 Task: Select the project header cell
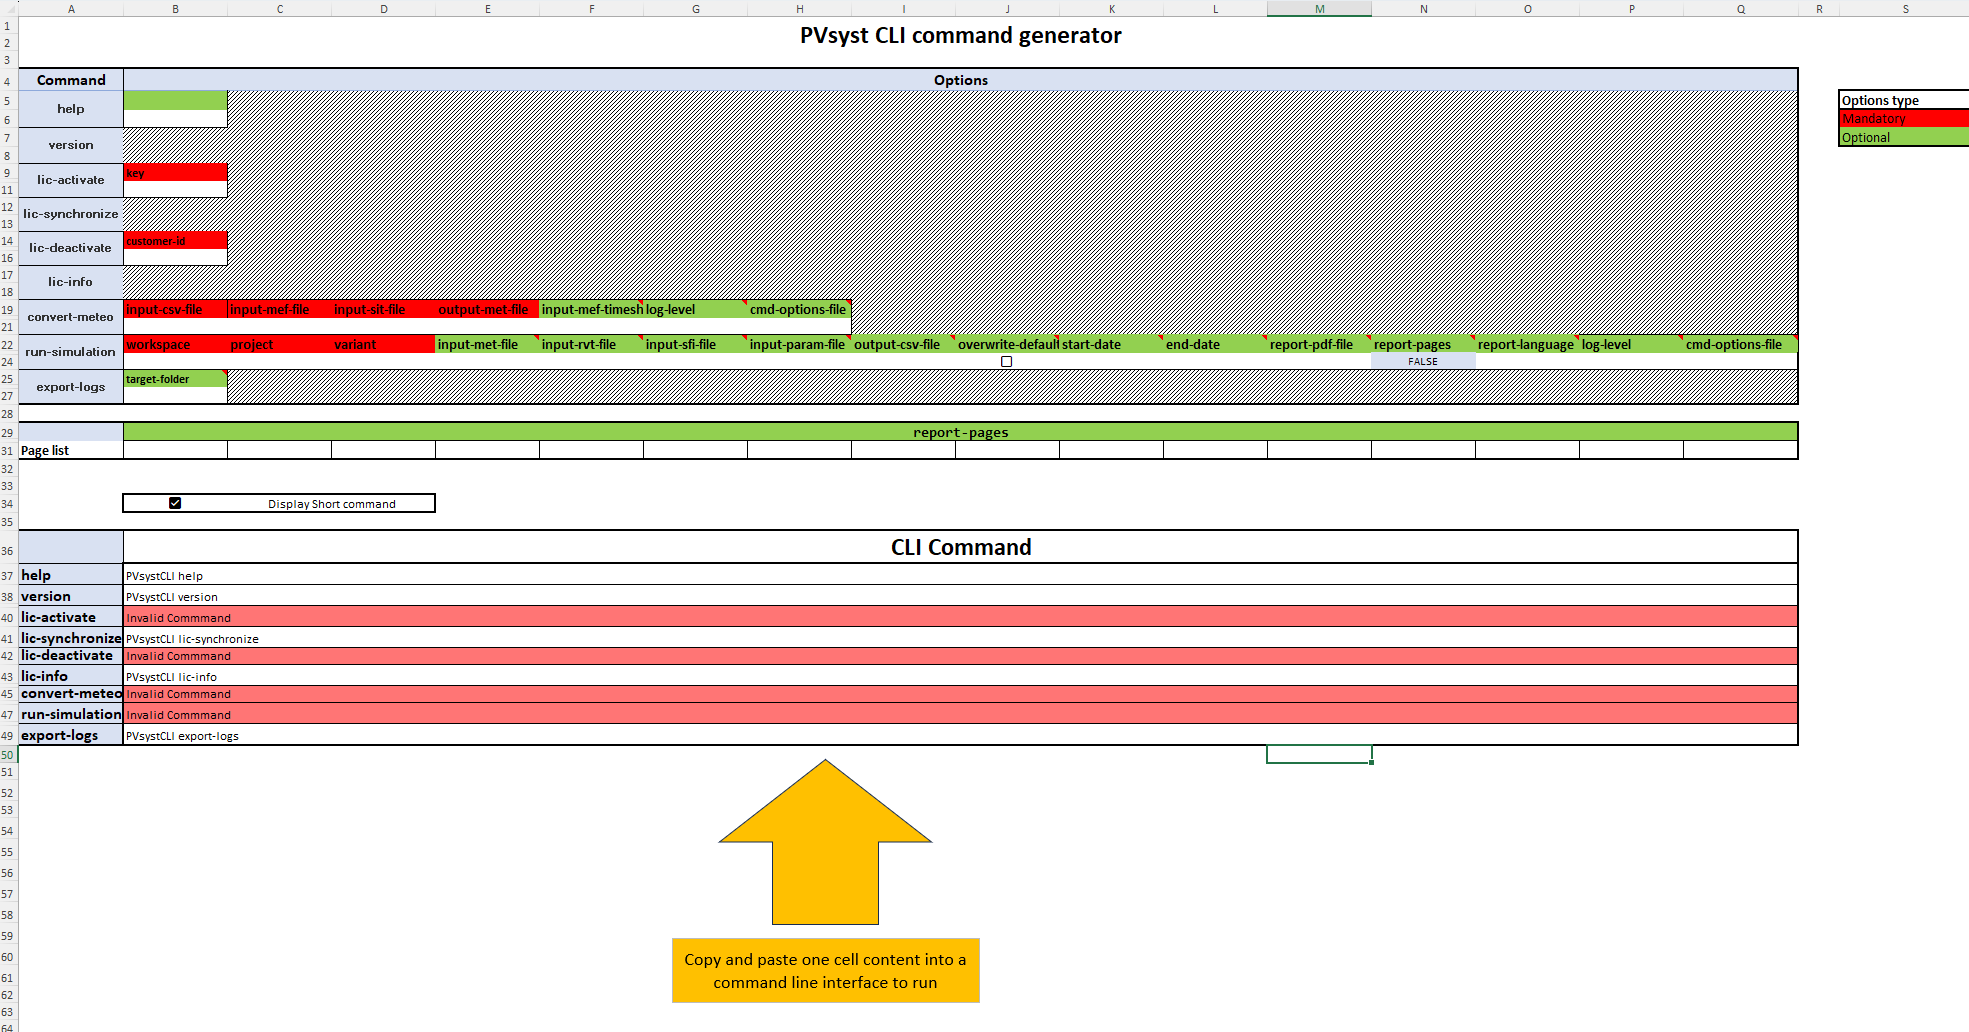(279, 344)
